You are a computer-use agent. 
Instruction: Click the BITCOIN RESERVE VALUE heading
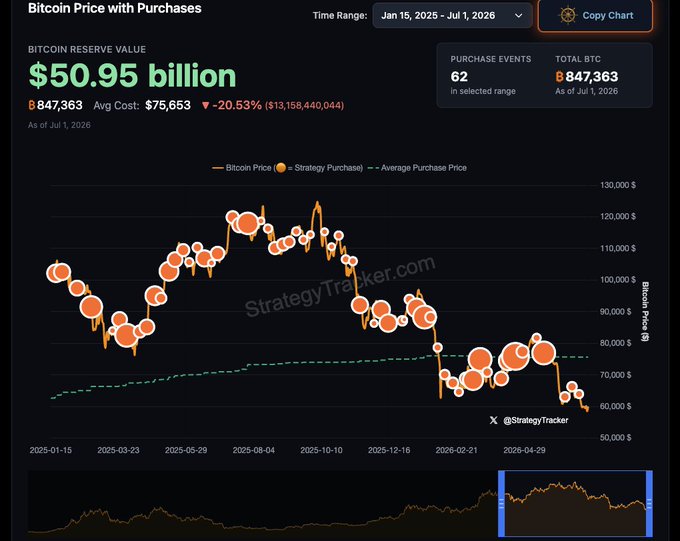pyautogui.click(x=87, y=49)
